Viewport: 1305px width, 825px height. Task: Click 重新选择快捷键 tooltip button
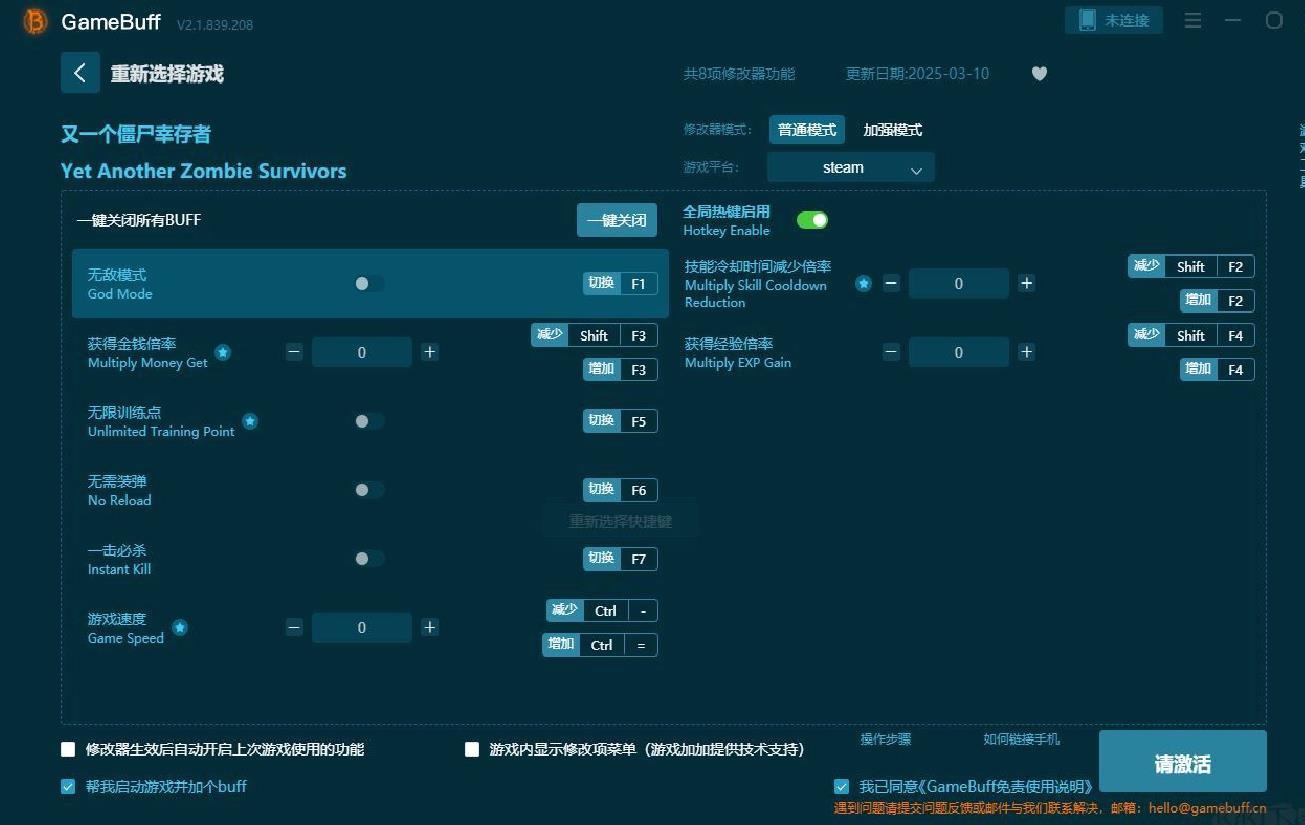pos(620,521)
